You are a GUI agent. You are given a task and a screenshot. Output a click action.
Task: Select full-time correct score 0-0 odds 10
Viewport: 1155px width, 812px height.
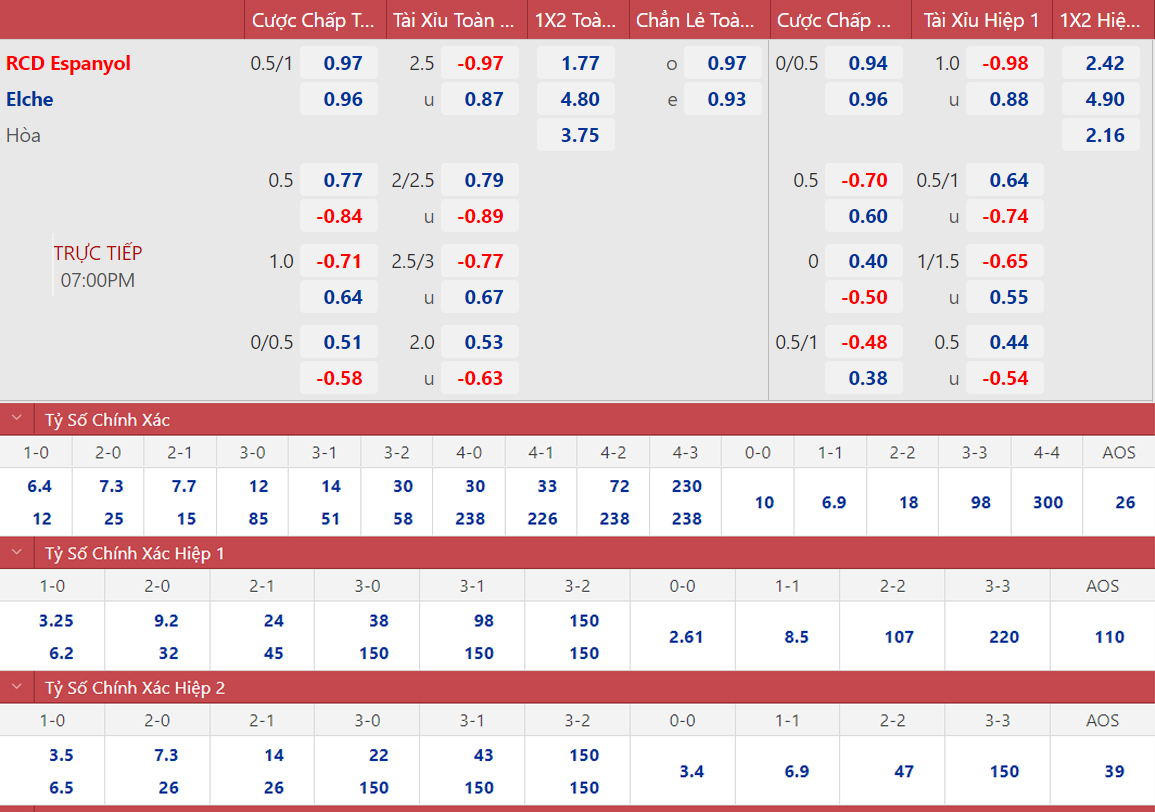[764, 503]
